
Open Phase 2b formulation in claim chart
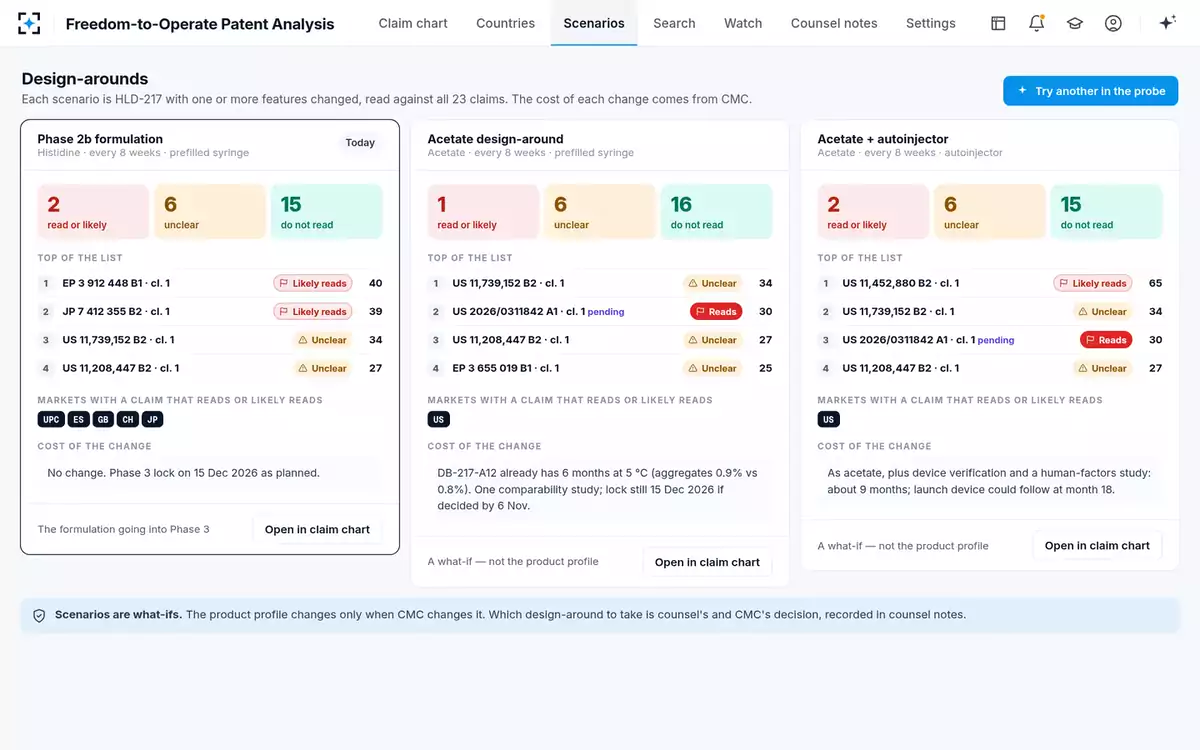click(317, 529)
